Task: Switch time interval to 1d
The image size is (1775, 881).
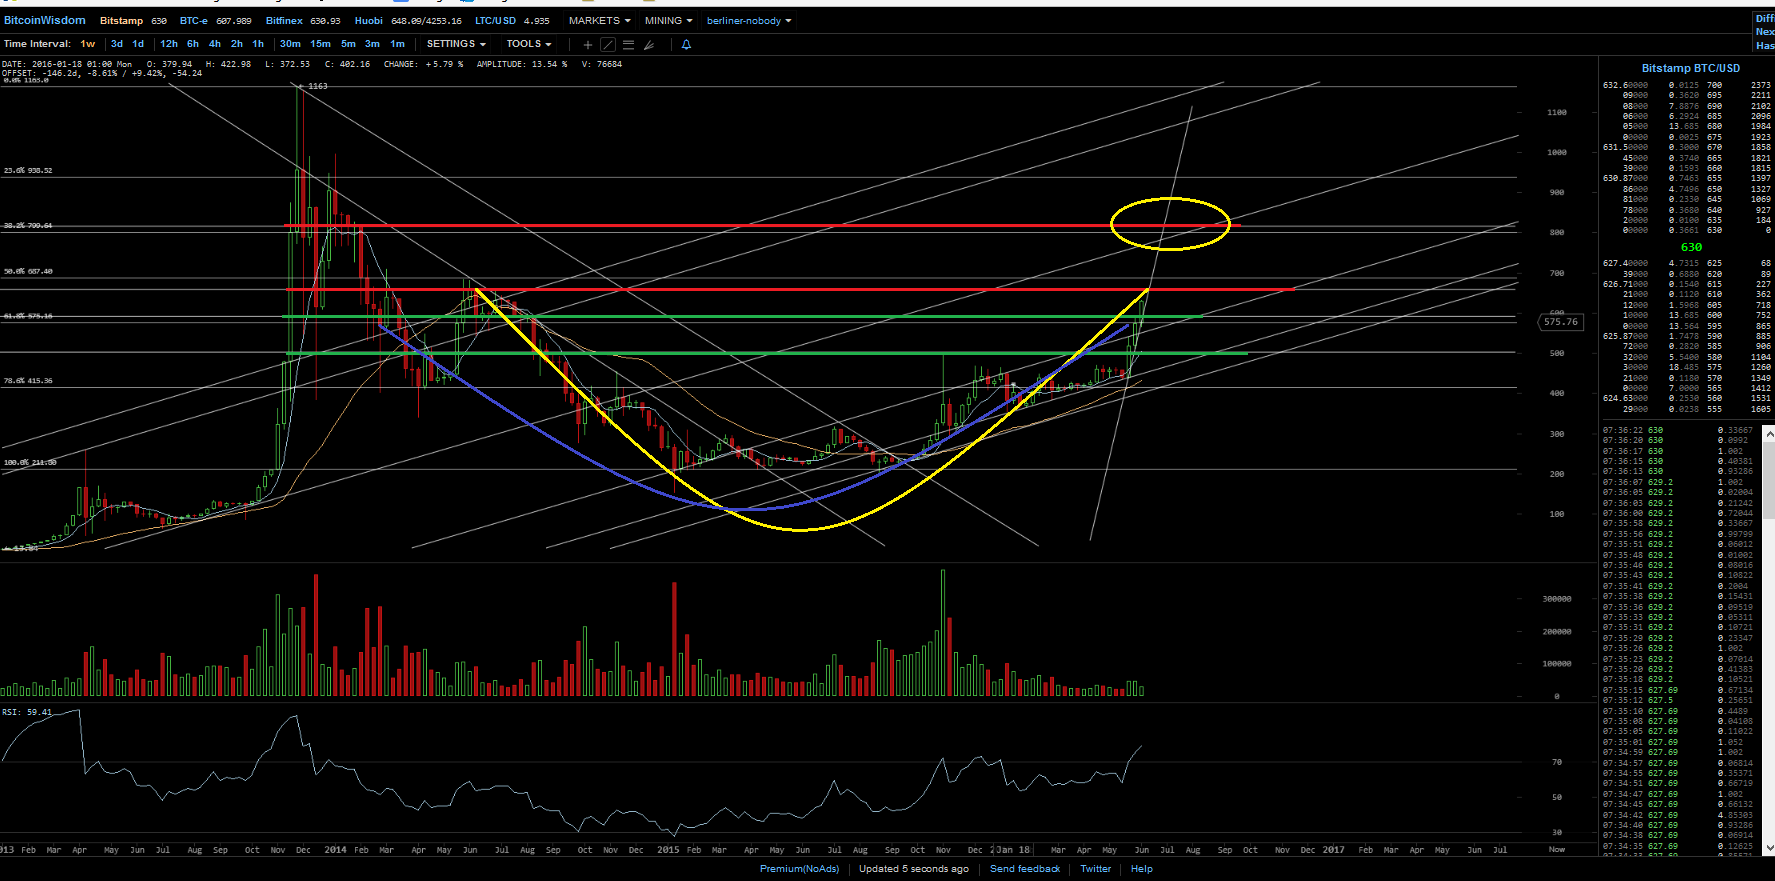Action: click(138, 44)
